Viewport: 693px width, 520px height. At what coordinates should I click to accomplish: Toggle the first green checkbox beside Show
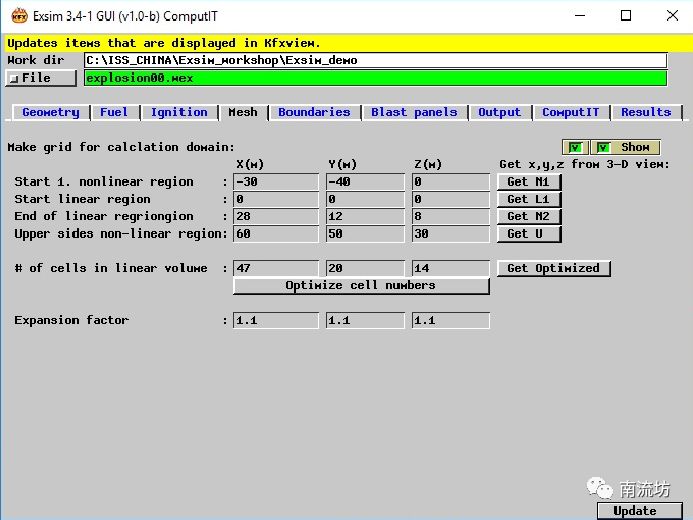574,147
